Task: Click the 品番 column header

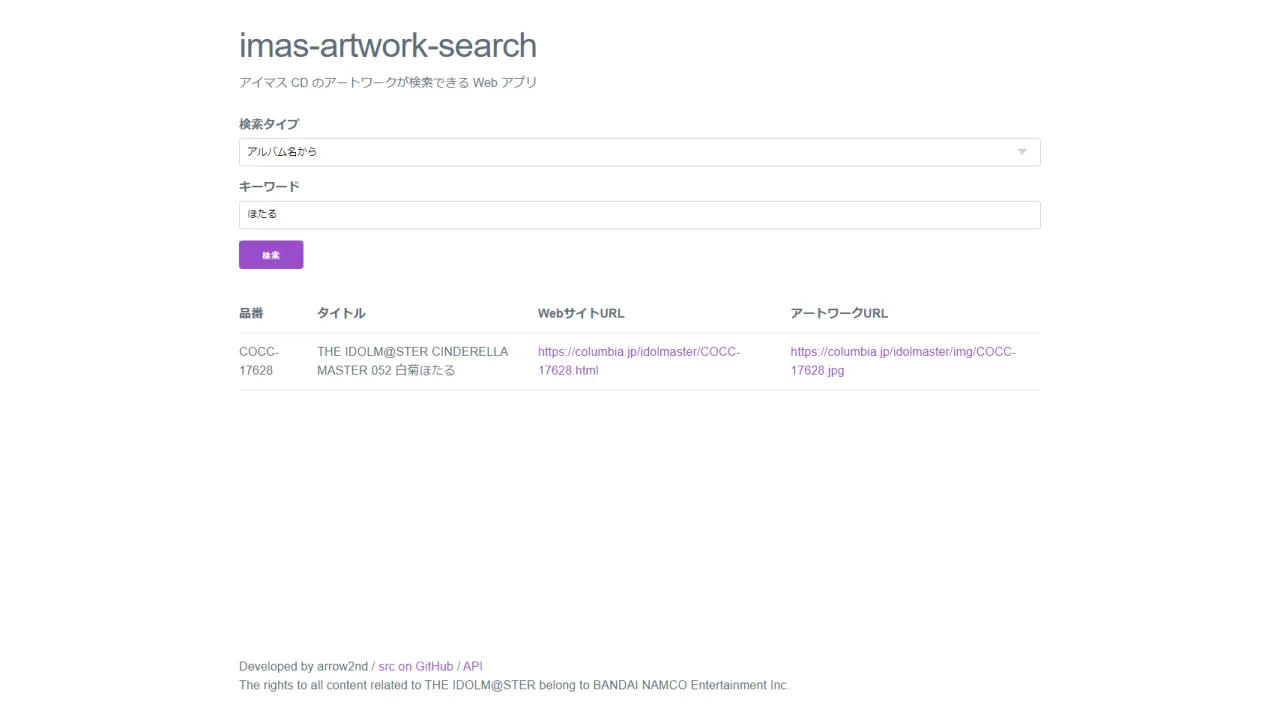Action: pos(251,313)
